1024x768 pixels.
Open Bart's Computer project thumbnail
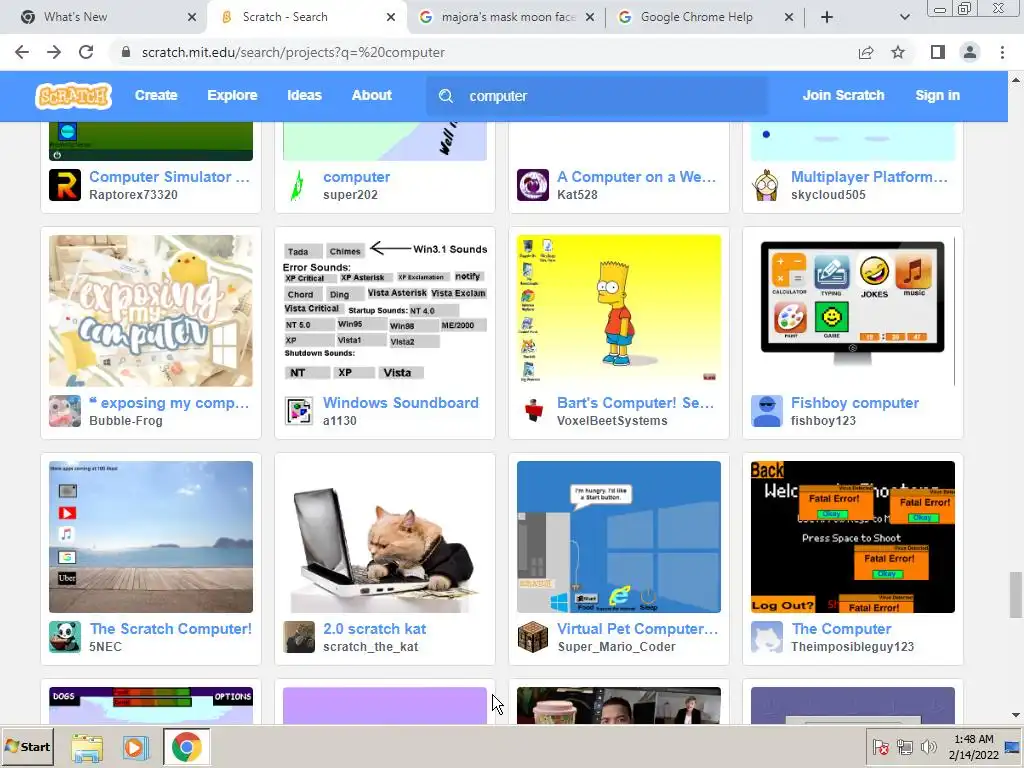pos(618,311)
